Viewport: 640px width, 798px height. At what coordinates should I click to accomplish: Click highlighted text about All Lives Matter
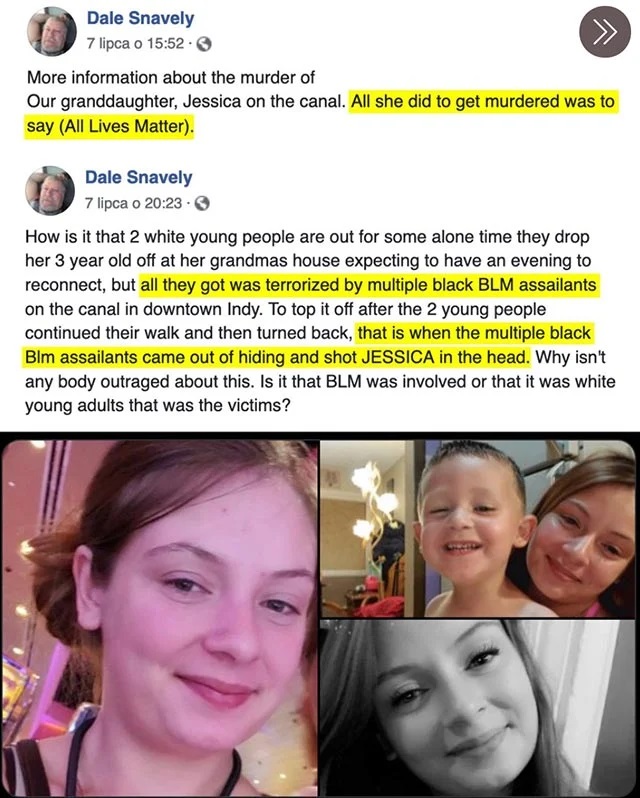point(321,113)
